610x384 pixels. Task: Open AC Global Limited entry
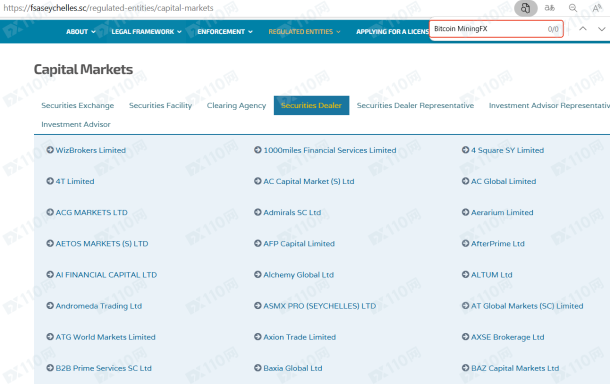[x=503, y=181]
